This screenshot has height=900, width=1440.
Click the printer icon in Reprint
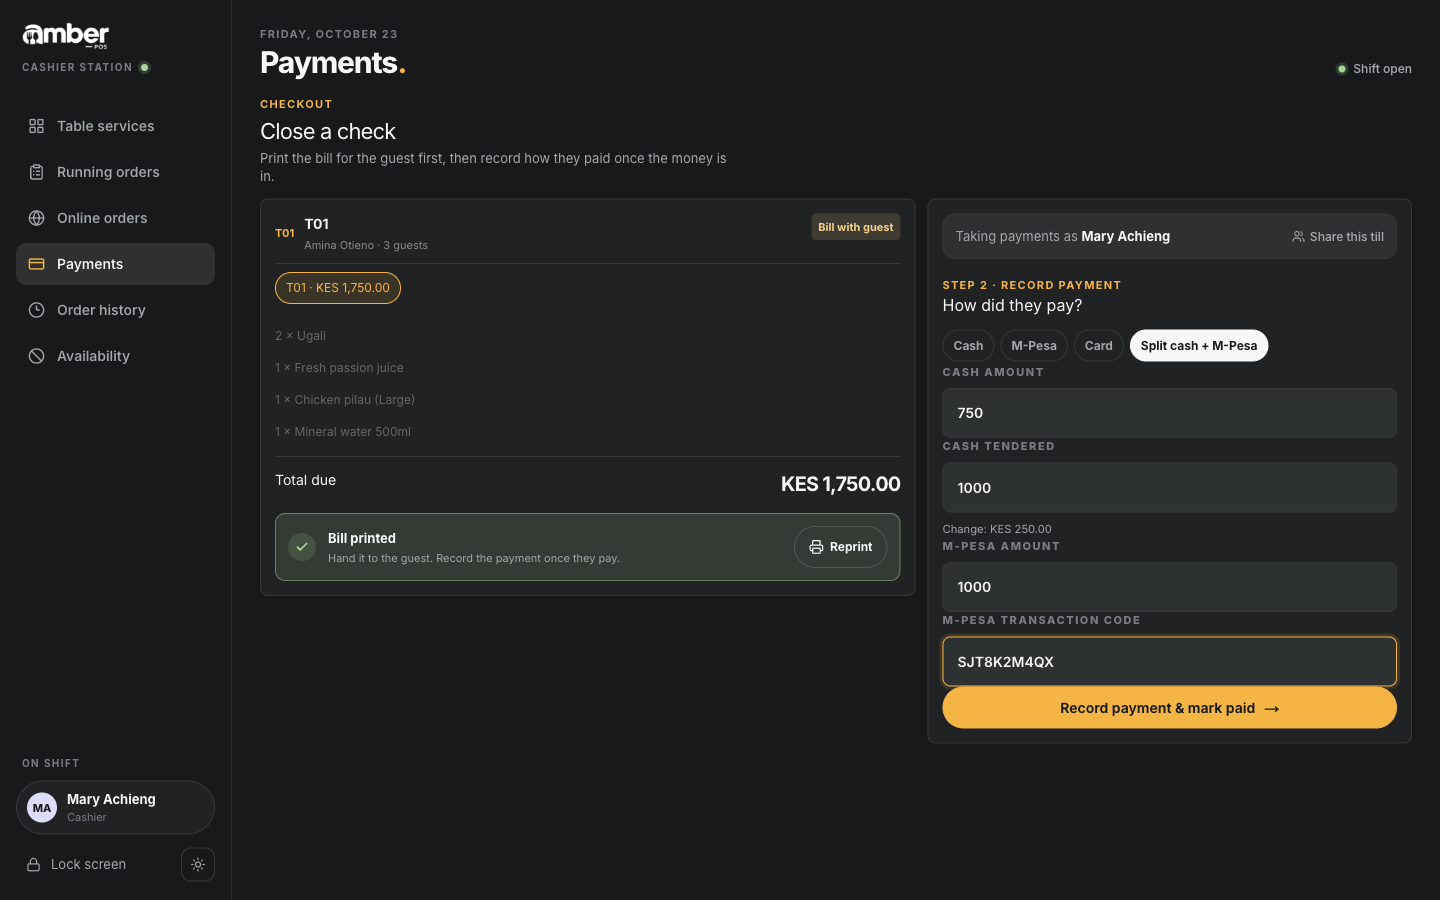point(816,547)
